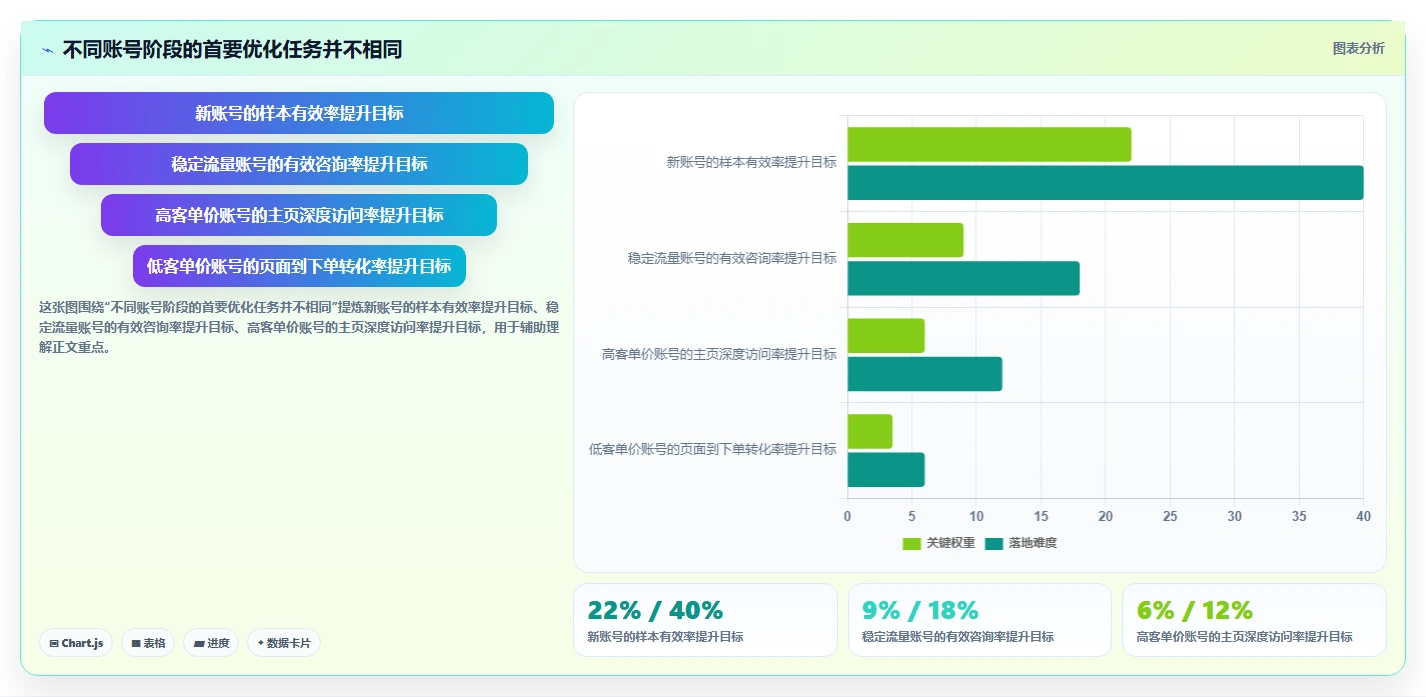Click the lightning icon beside the title
The height and width of the screenshot is (697, 1426).
pyautogui.click(x=47, y=50)
